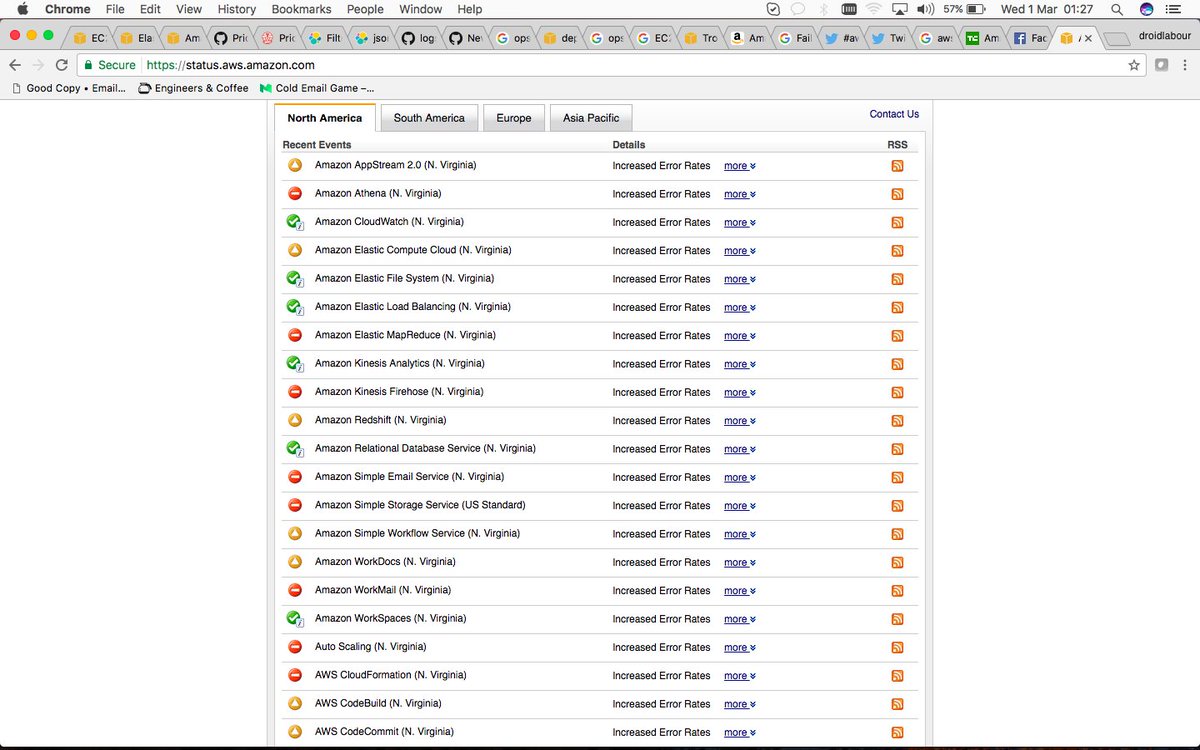
Task: Expand more details for Amazon Athena
Action: (739, 194)
